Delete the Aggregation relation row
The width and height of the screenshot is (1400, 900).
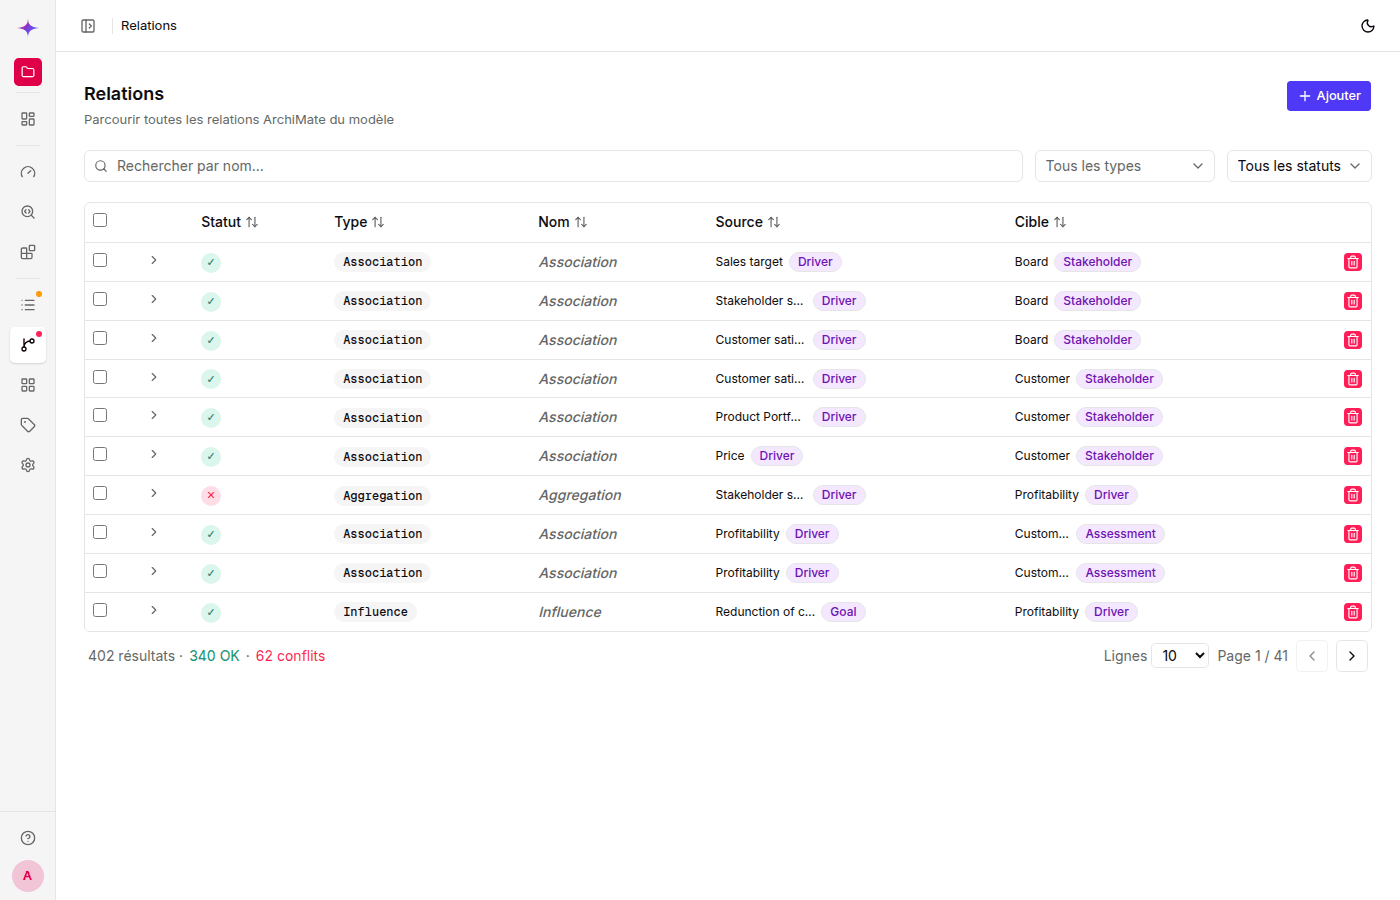pos(1353,495)
